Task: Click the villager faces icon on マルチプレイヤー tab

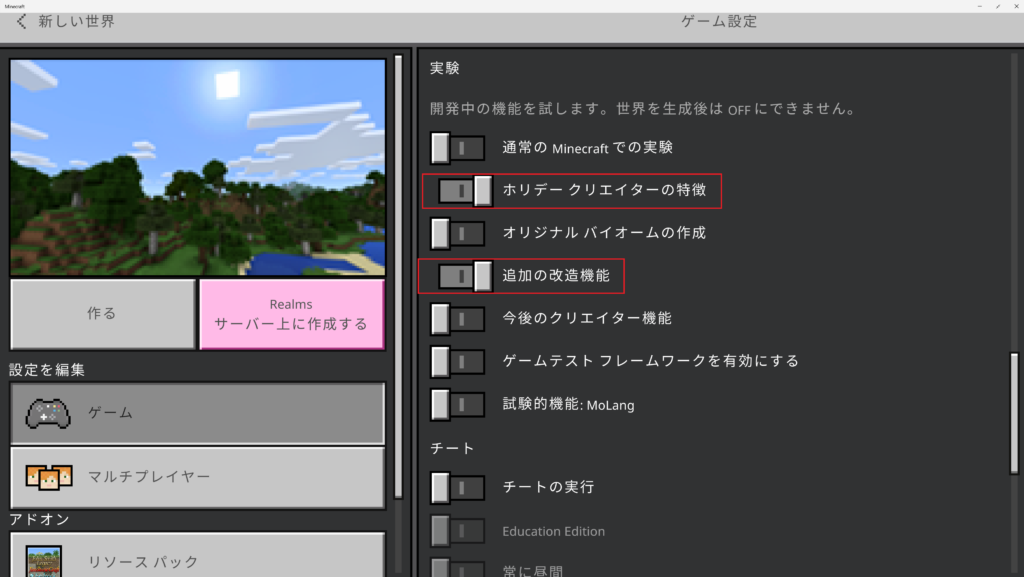Action: 47,478
